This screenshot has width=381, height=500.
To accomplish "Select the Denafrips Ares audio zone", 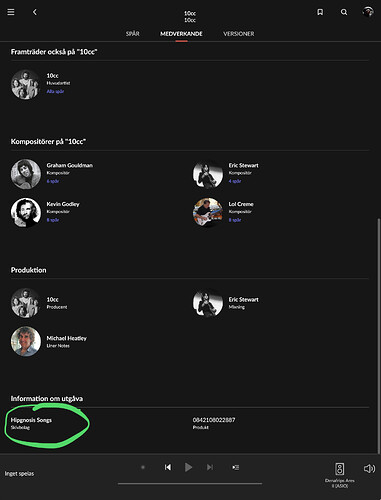I will pos(340,475).
